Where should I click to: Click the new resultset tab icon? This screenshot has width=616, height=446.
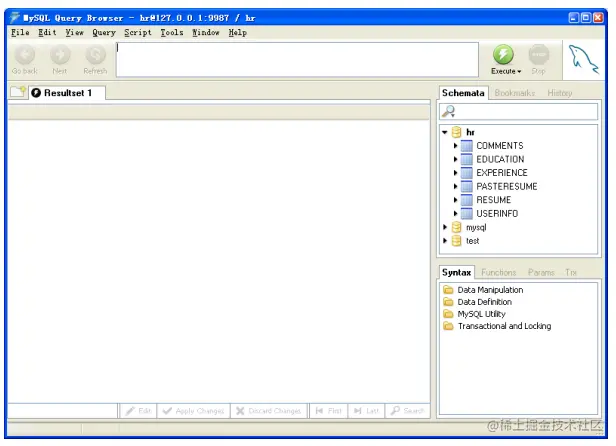click(18, 92)
